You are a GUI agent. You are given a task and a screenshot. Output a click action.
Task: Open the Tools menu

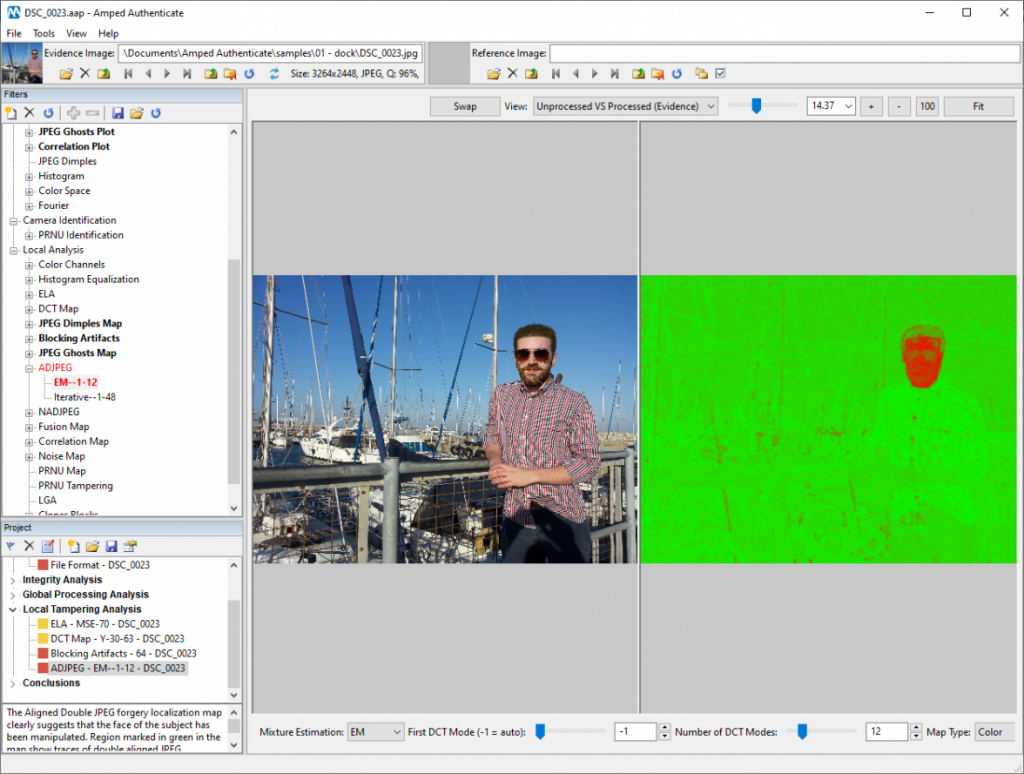pos(44,33)
